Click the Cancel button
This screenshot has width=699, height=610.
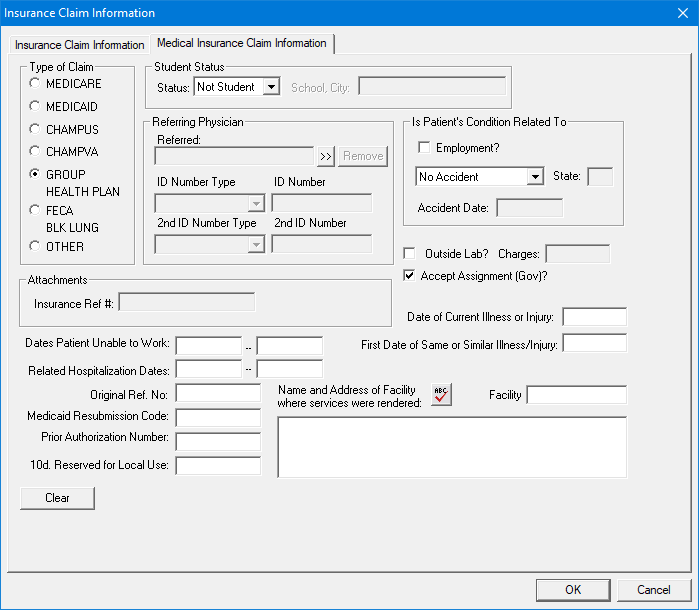pos(653,590)
